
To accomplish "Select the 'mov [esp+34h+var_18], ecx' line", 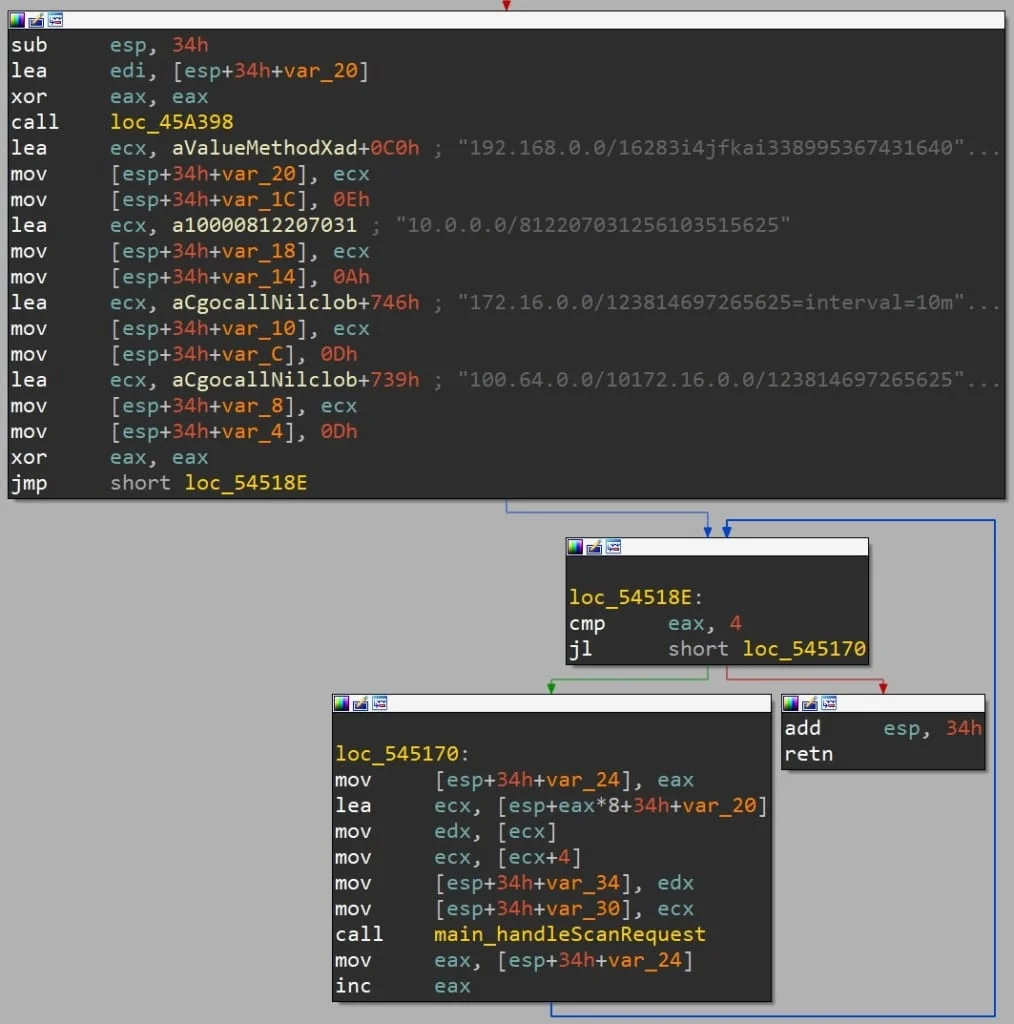I will pyautogui.click(x=190, y=251).
